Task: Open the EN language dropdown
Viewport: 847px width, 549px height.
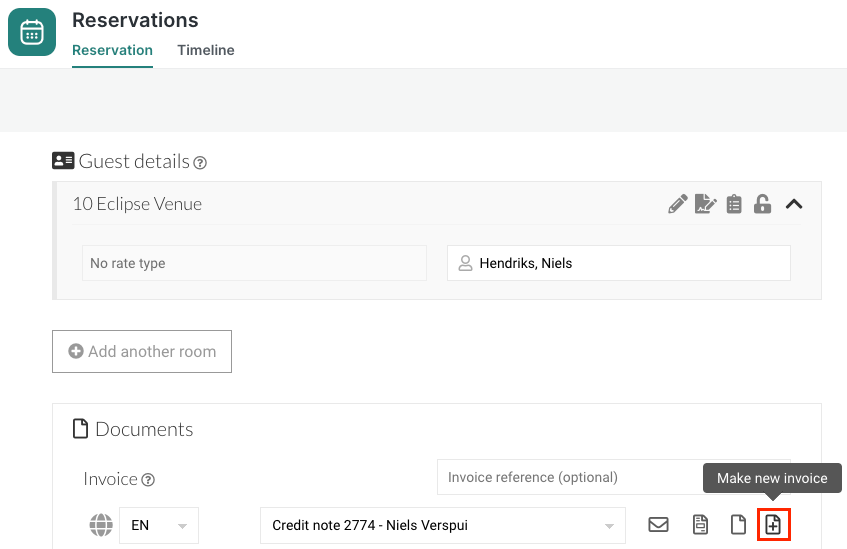Action: click(x=158, y=525)
